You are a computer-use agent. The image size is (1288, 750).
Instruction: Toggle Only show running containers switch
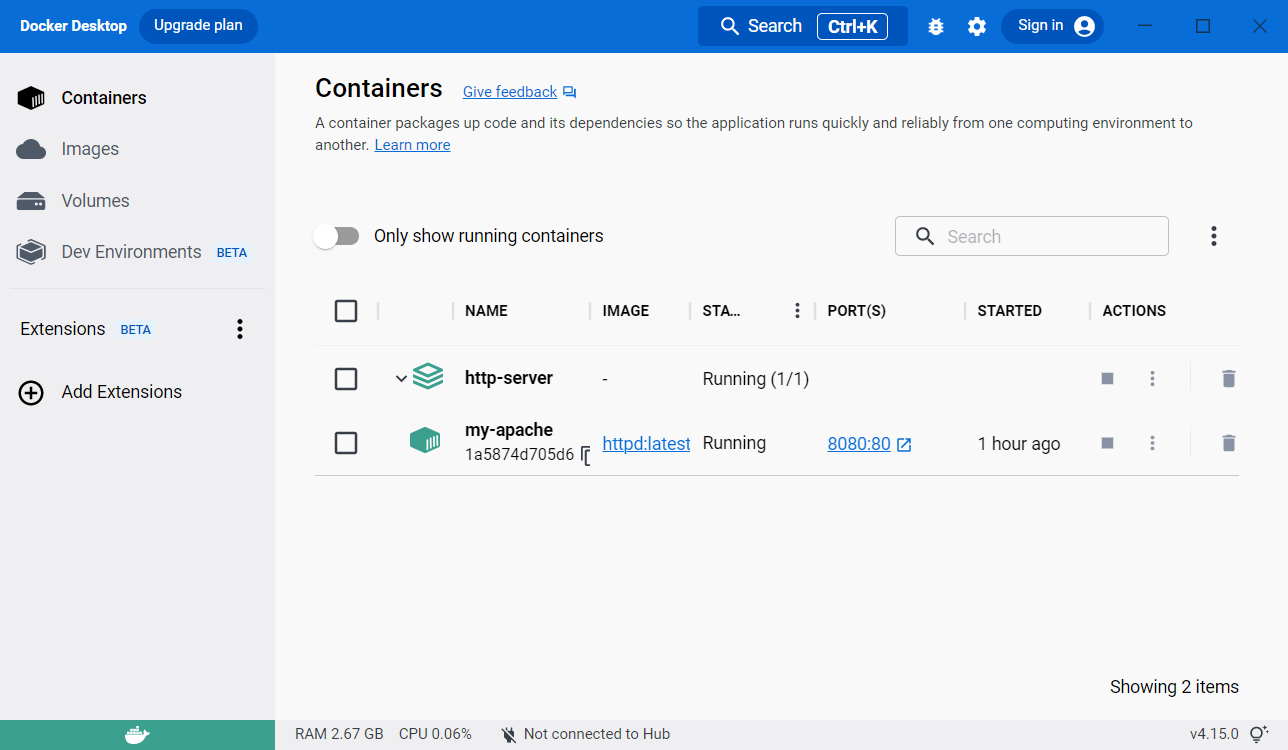pos(336,236)
